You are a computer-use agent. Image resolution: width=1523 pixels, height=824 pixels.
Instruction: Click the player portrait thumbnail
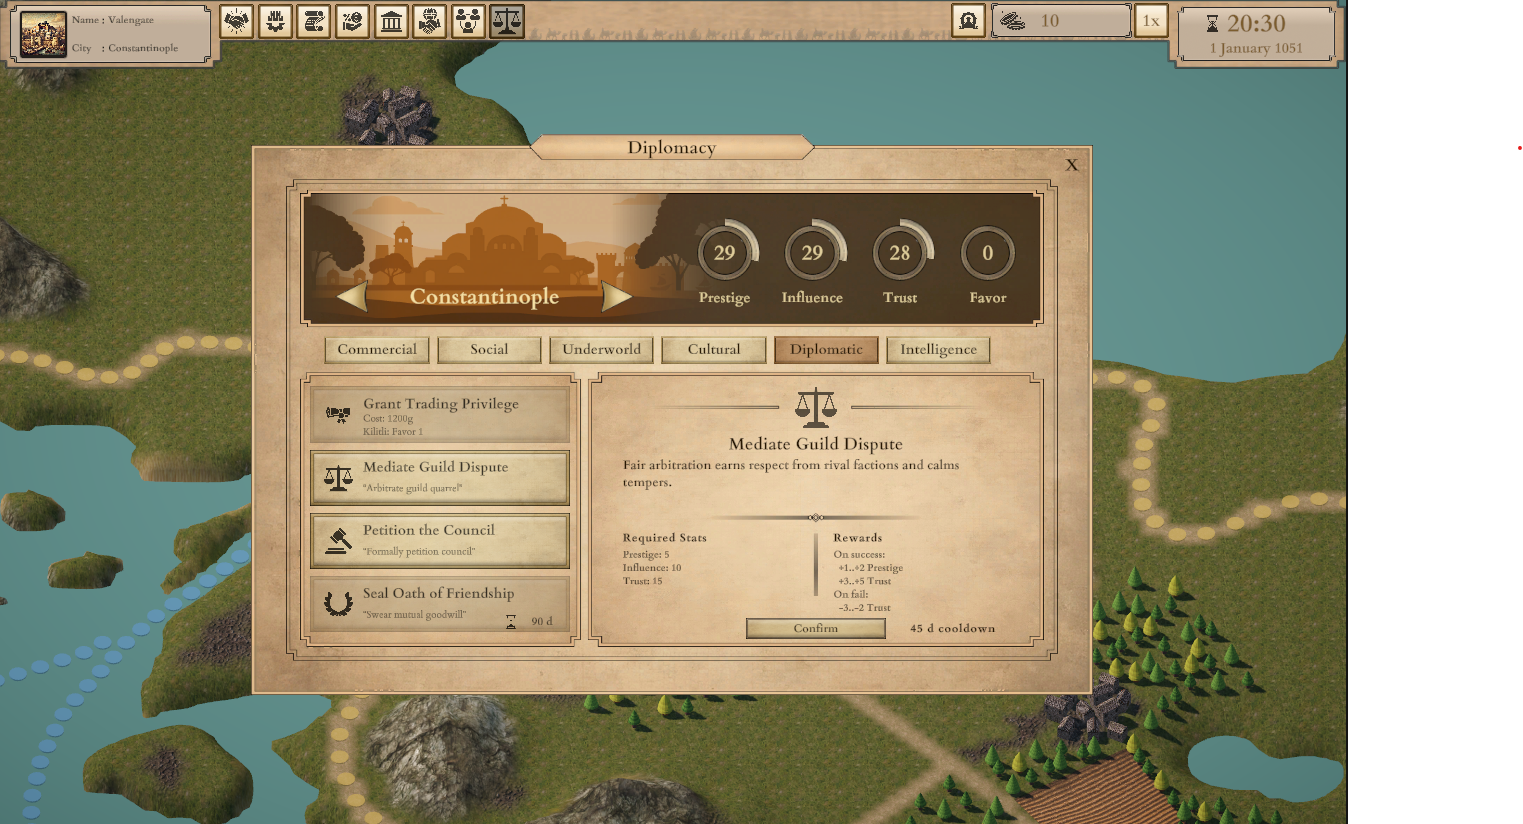pyautogui.click(x=44, y=35)
